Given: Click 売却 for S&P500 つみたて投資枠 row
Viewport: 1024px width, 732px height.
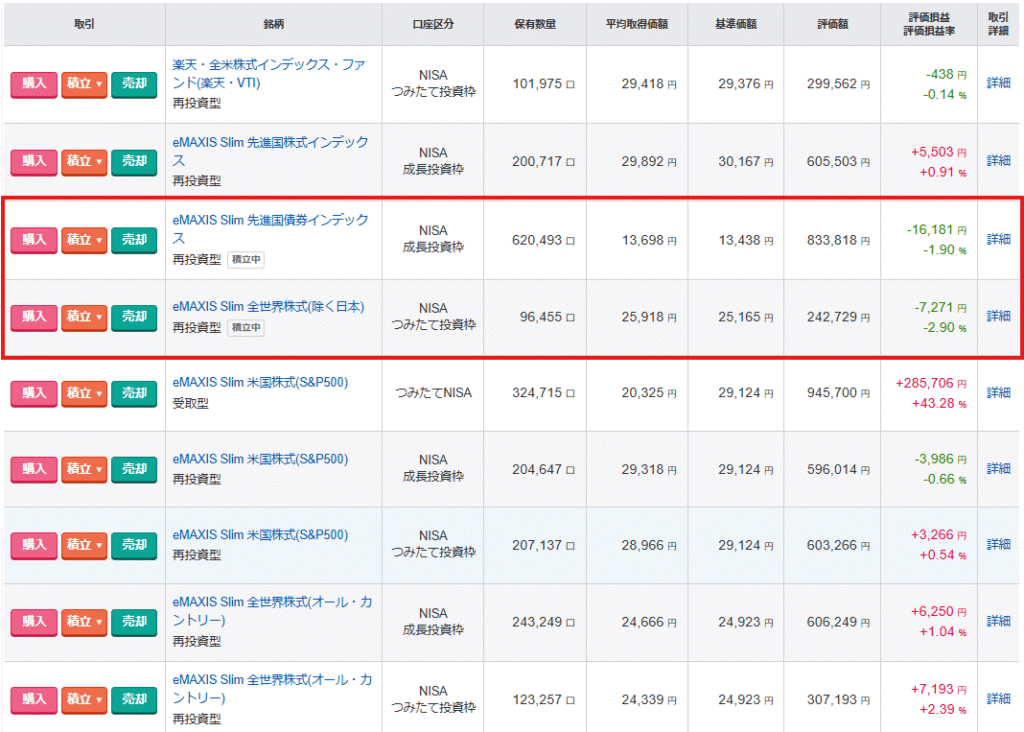Looking at the screenshot, I should click(134, 545).
